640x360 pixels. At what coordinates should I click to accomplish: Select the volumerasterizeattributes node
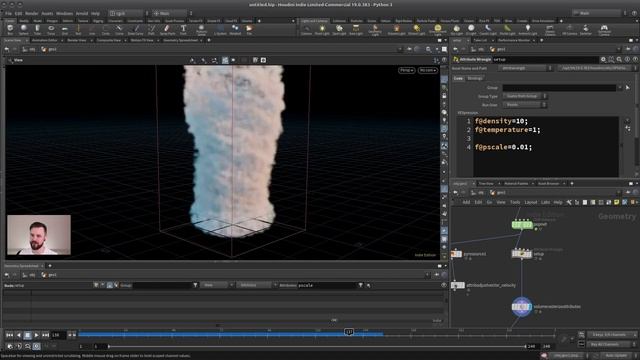point(522,307)
